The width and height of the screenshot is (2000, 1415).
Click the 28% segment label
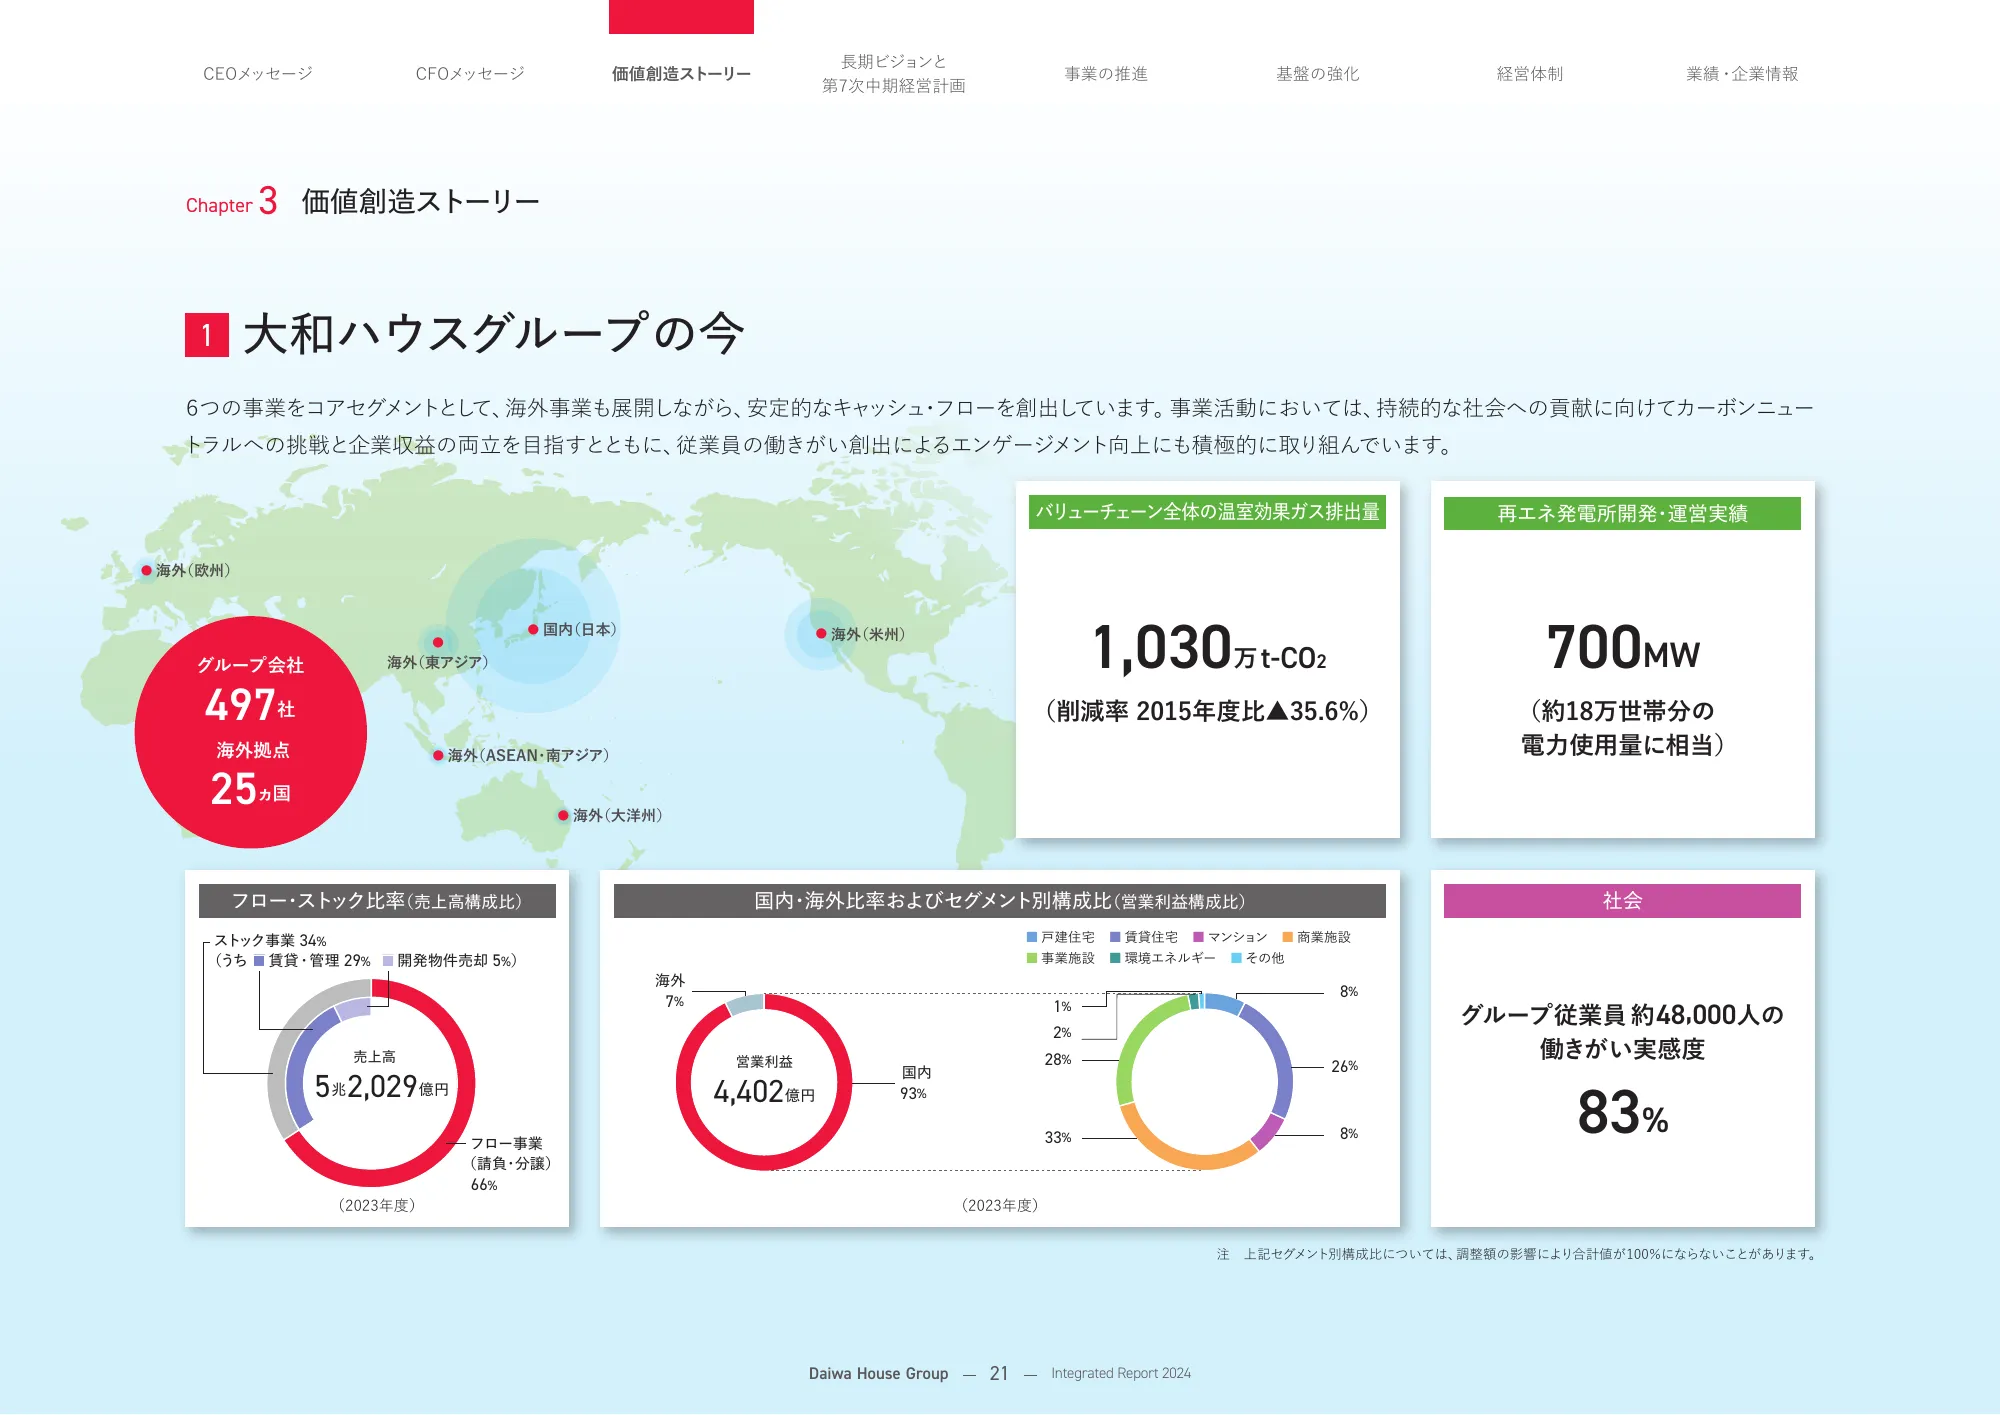pyautogui.click(x=1058, y=1059)
